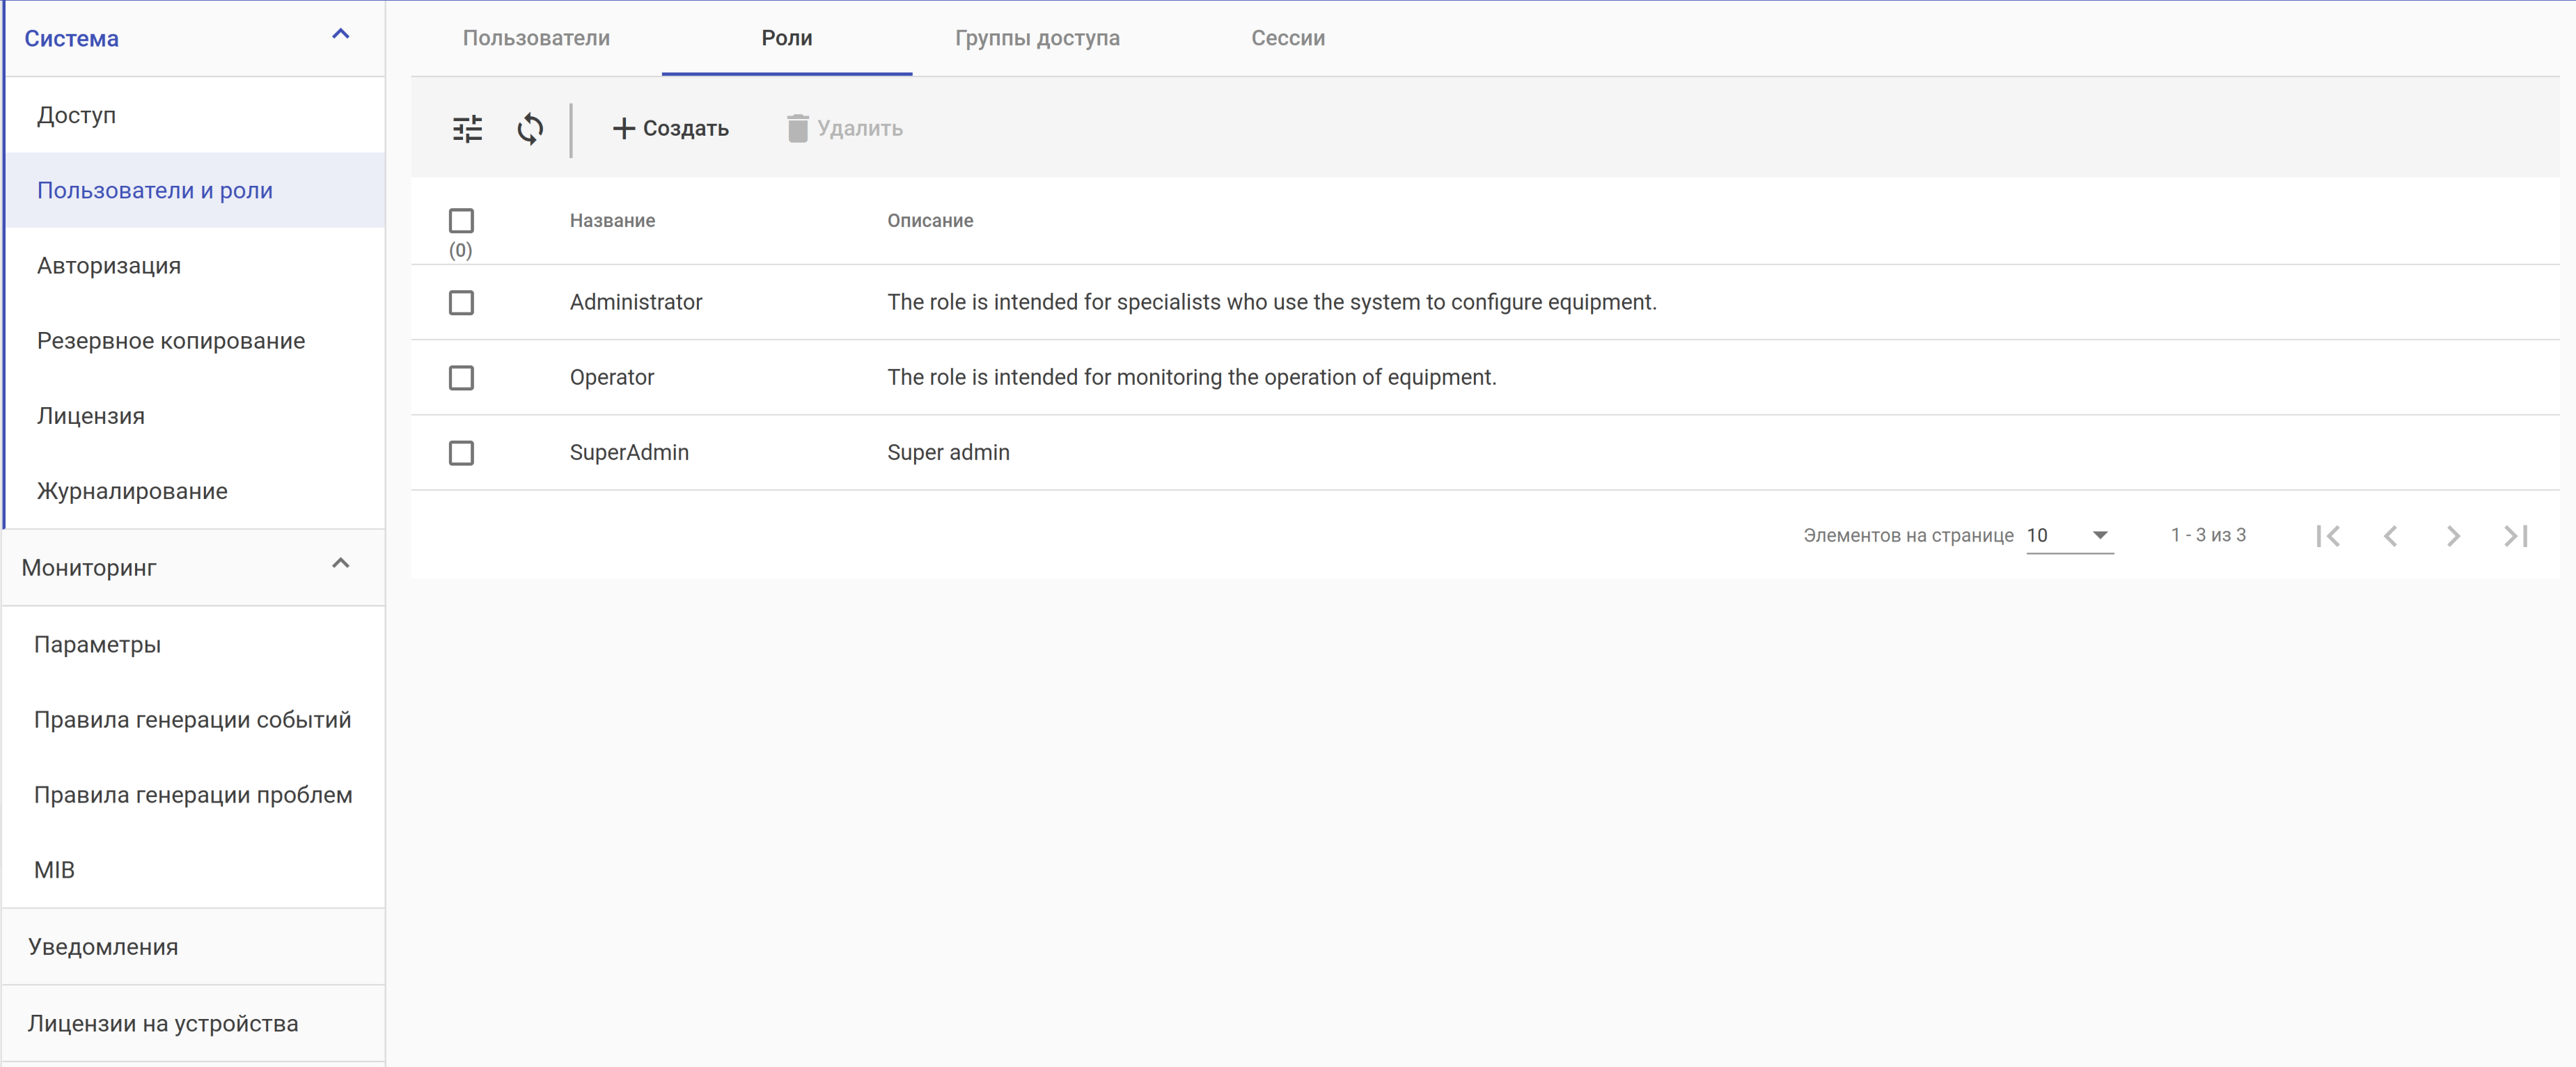Sort by the Название column header
The height and width of the screenshot is (1067, 2576).
[612, 220]
